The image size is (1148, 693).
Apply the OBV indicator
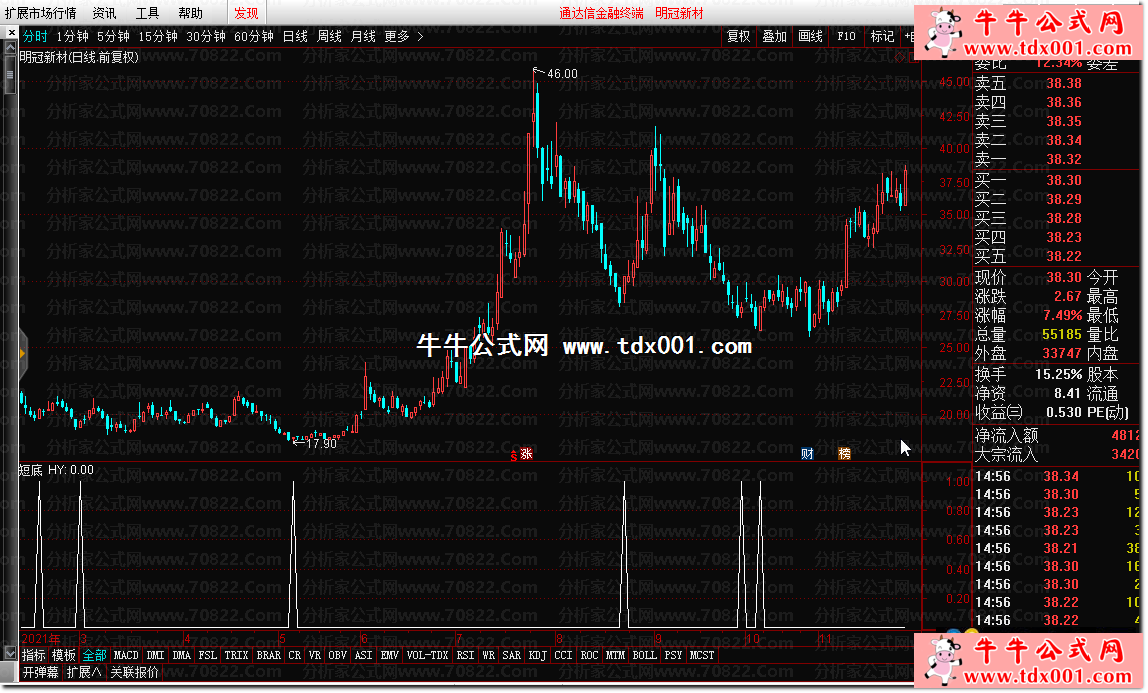click(x=338, y=655)
